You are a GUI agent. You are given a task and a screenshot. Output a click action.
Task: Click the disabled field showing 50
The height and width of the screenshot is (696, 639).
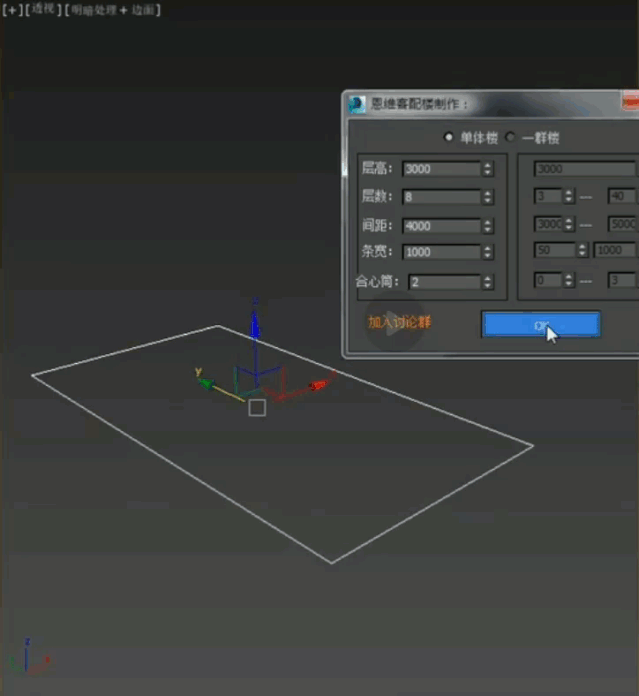click(x=555, y=250)
